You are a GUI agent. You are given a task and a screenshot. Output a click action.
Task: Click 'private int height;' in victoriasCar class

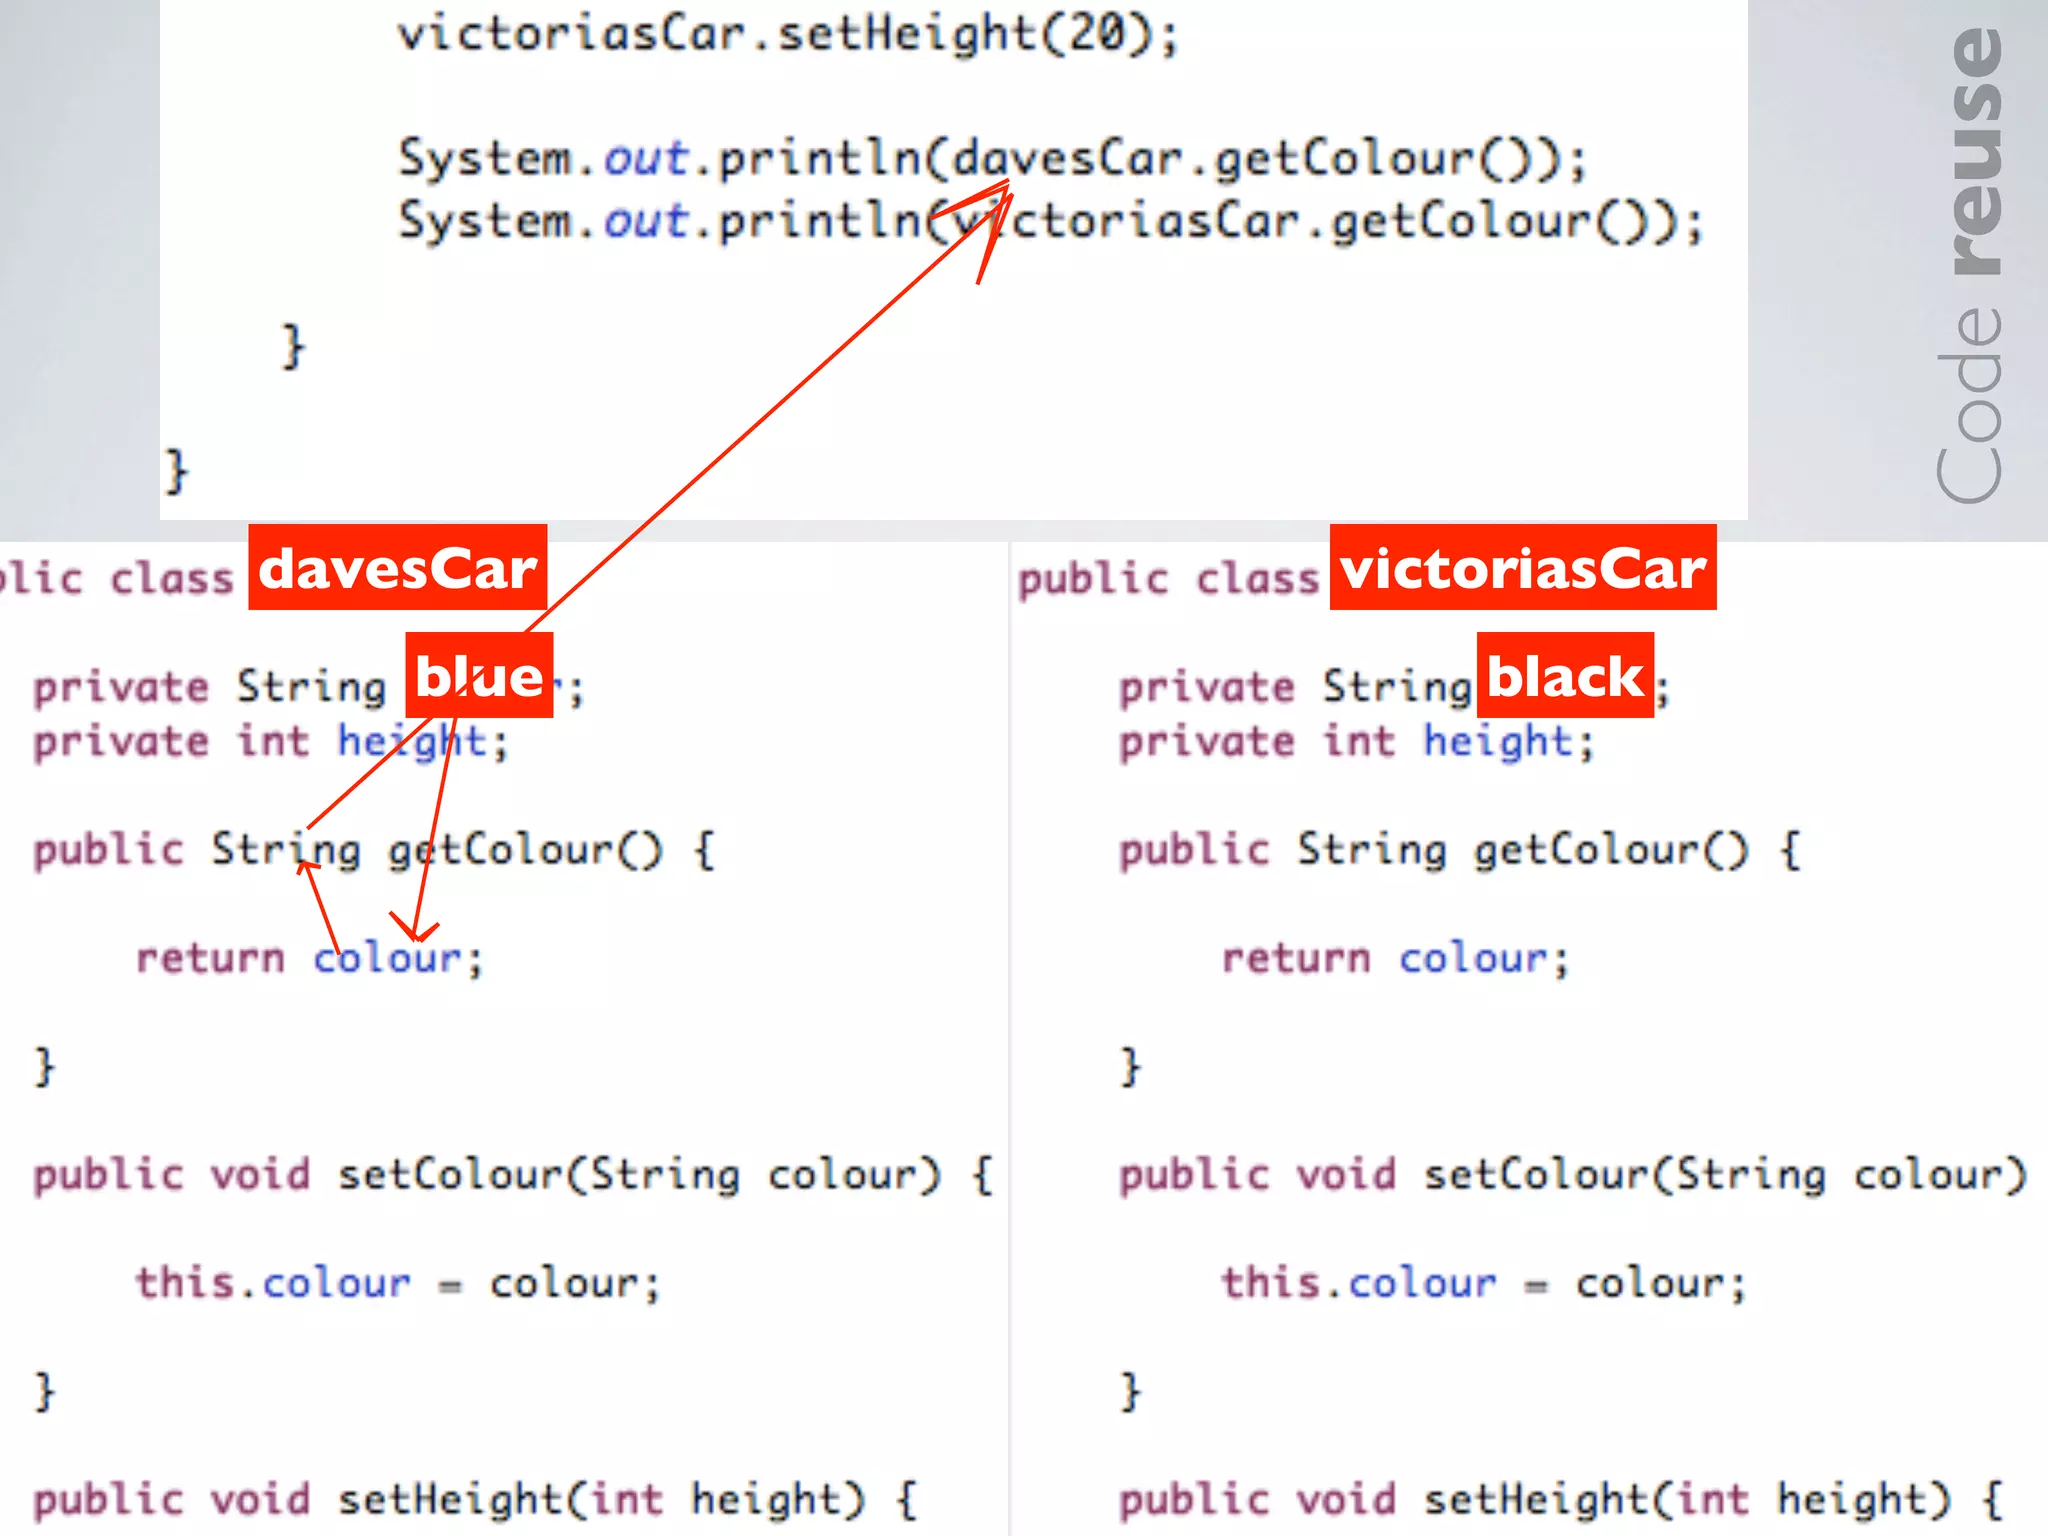coord(1357,742)
